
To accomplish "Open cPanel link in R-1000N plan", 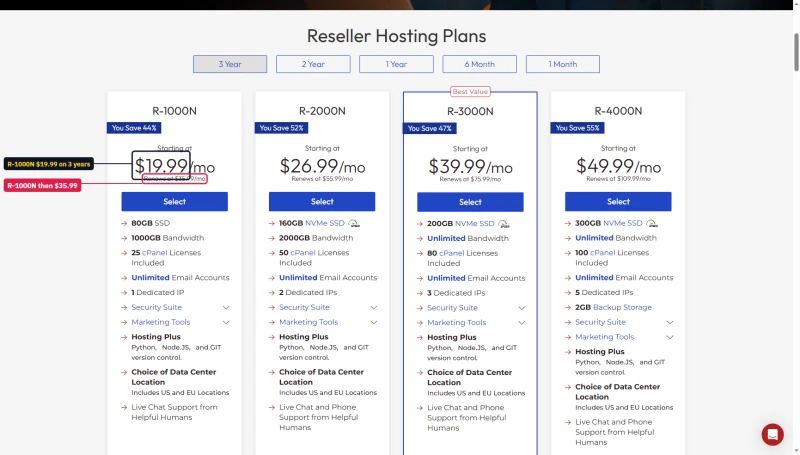I will pyautogui.click(x=155, y=252).
